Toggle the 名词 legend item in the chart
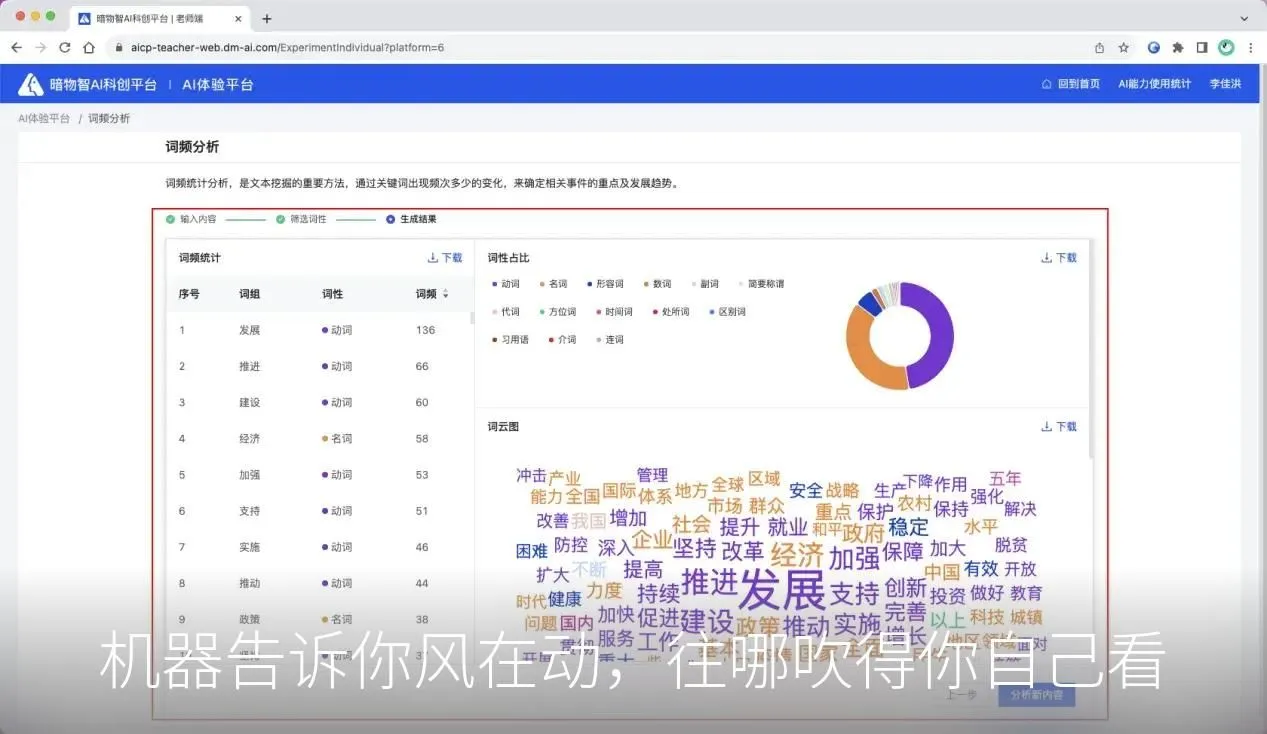The width and height of the screenshot is (1267, 734). click(553, 284)
